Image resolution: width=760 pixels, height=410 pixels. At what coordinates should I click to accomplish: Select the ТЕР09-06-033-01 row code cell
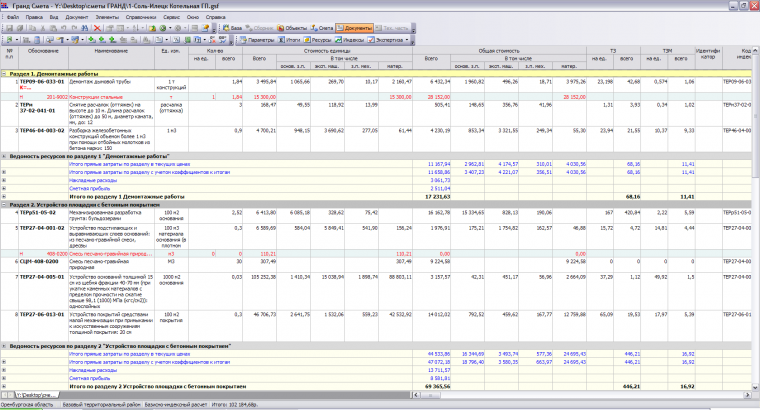point(42,81)
